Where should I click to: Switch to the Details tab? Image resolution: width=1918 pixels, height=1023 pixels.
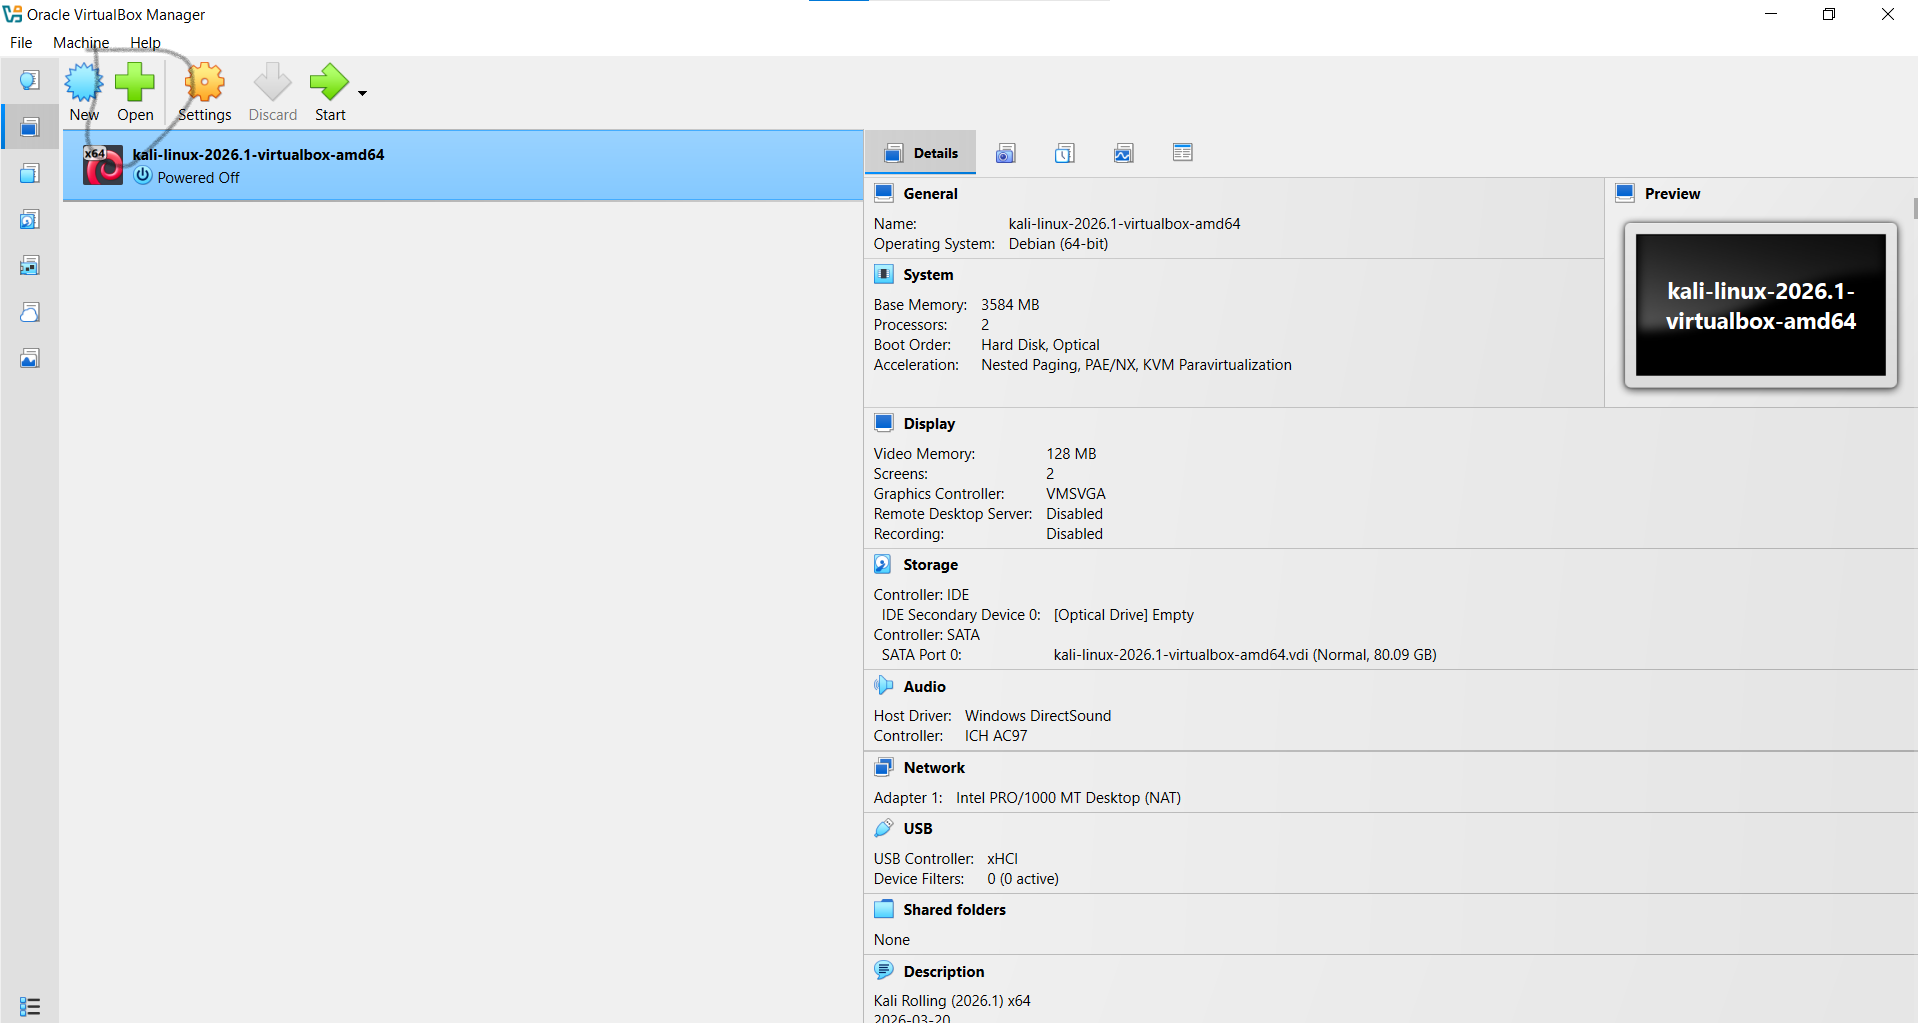921,153
